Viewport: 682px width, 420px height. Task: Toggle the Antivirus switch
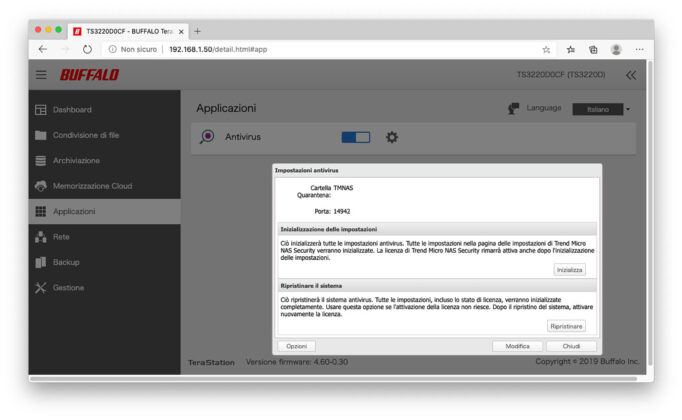tap(356, 137)
